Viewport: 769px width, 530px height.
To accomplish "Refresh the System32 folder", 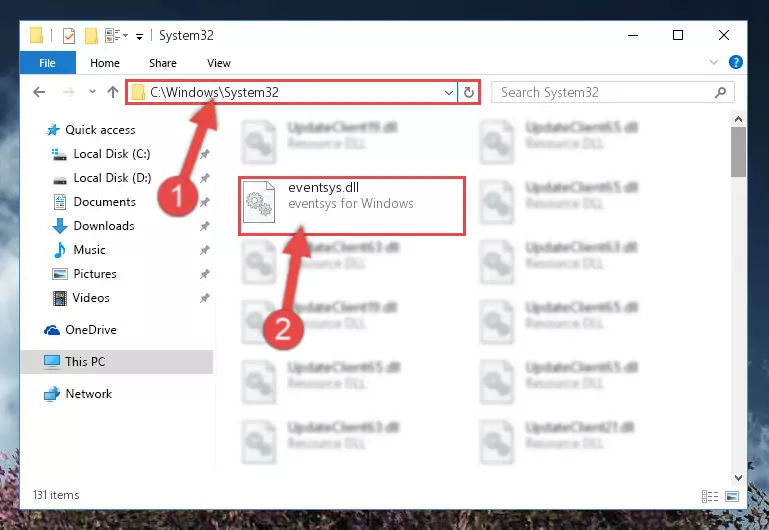I will click(469, 92).
